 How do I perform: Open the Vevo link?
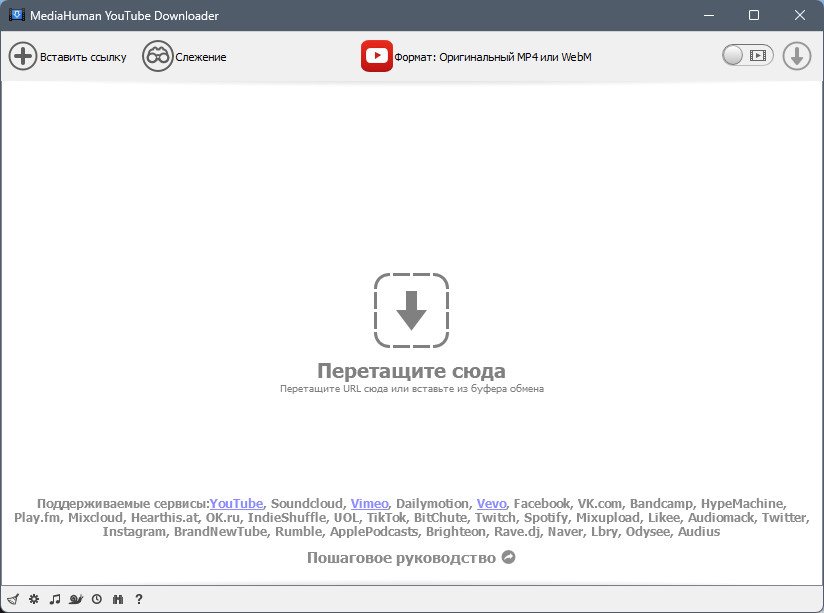pyautogui.click(x=491, y=504)
